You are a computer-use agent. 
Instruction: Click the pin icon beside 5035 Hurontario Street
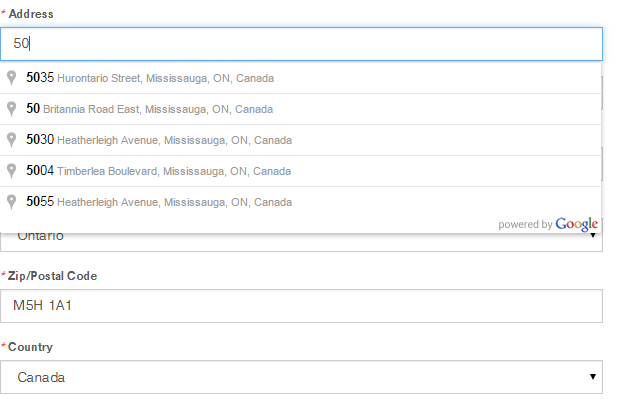12,78
